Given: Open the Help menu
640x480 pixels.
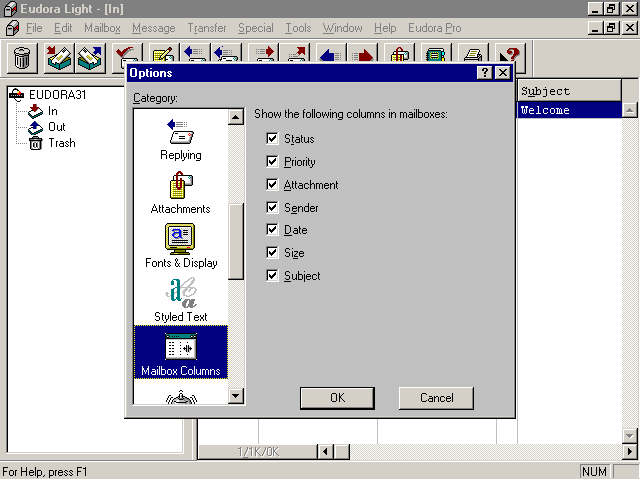Looking at the screenshot, I should (x=385, y=28).
